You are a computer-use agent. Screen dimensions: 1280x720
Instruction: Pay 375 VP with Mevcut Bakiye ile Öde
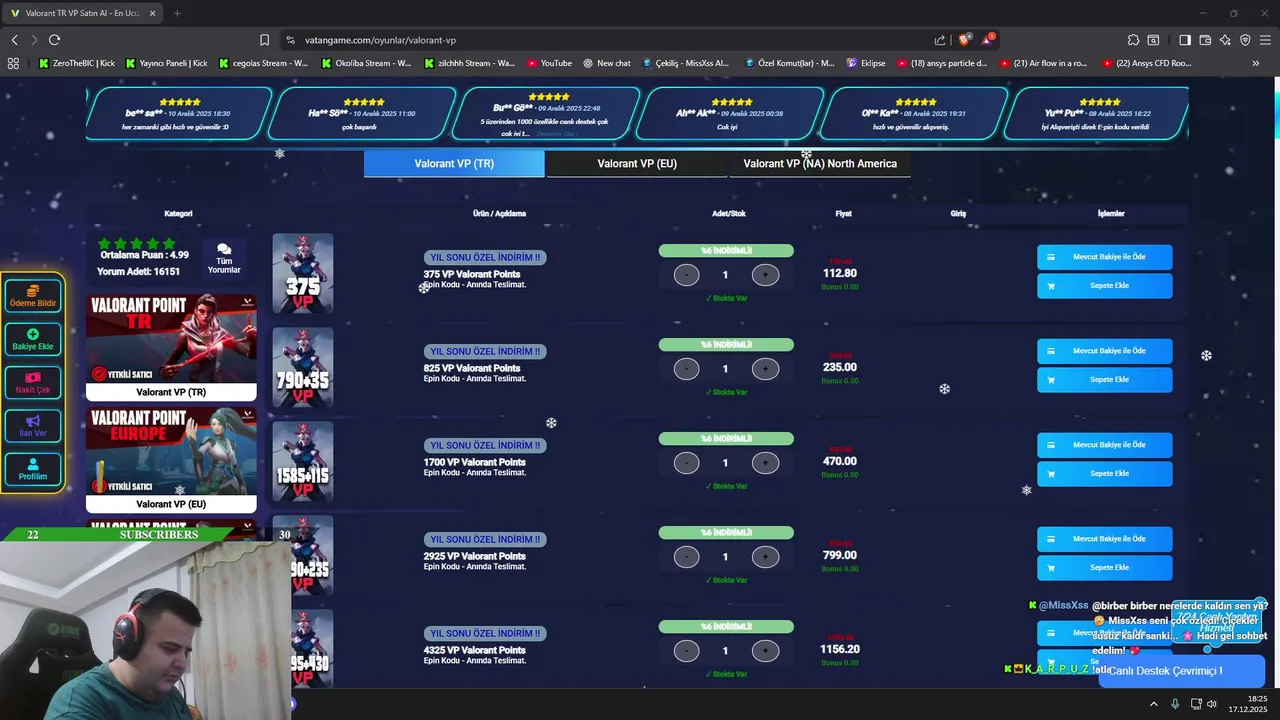pos(1104,257)
